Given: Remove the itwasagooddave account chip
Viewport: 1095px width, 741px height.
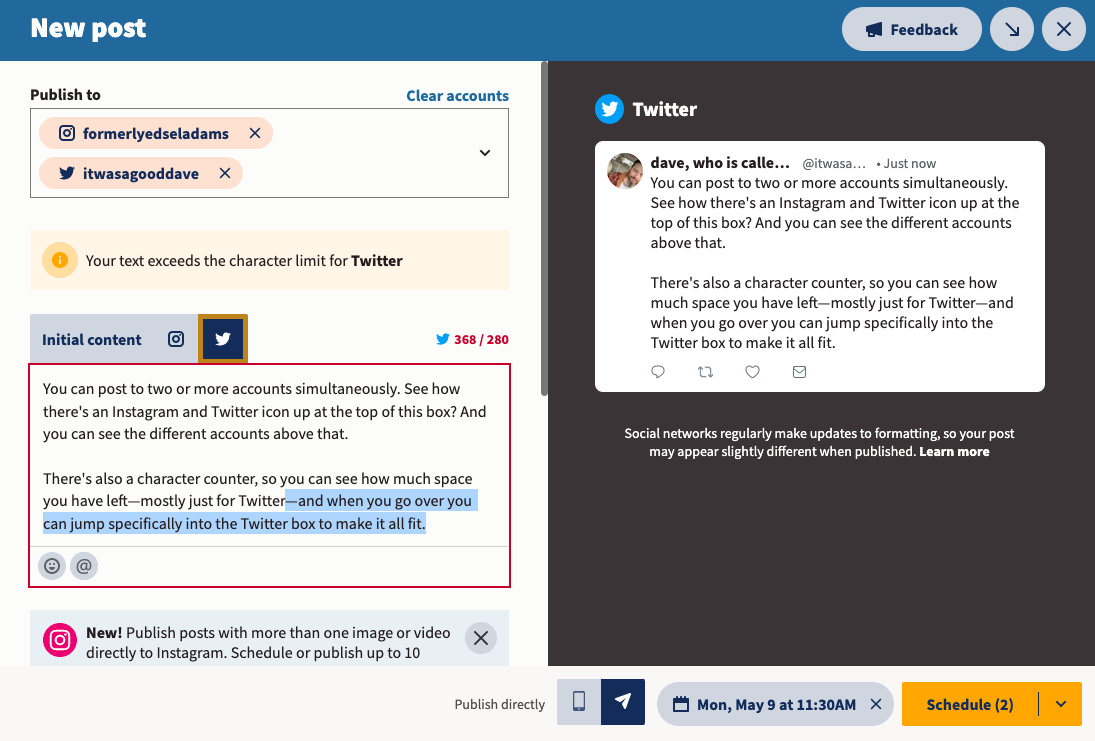Looking at the screenshot, I should pos(226,172).
